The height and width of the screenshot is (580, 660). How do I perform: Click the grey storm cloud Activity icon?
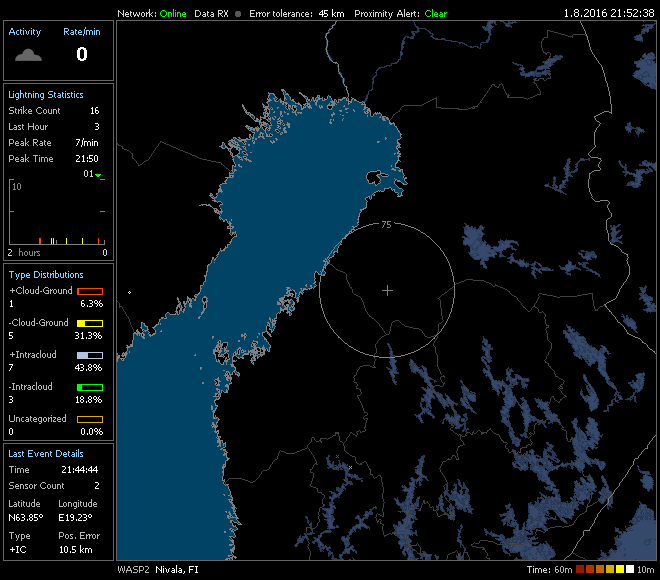click(28, 55)
